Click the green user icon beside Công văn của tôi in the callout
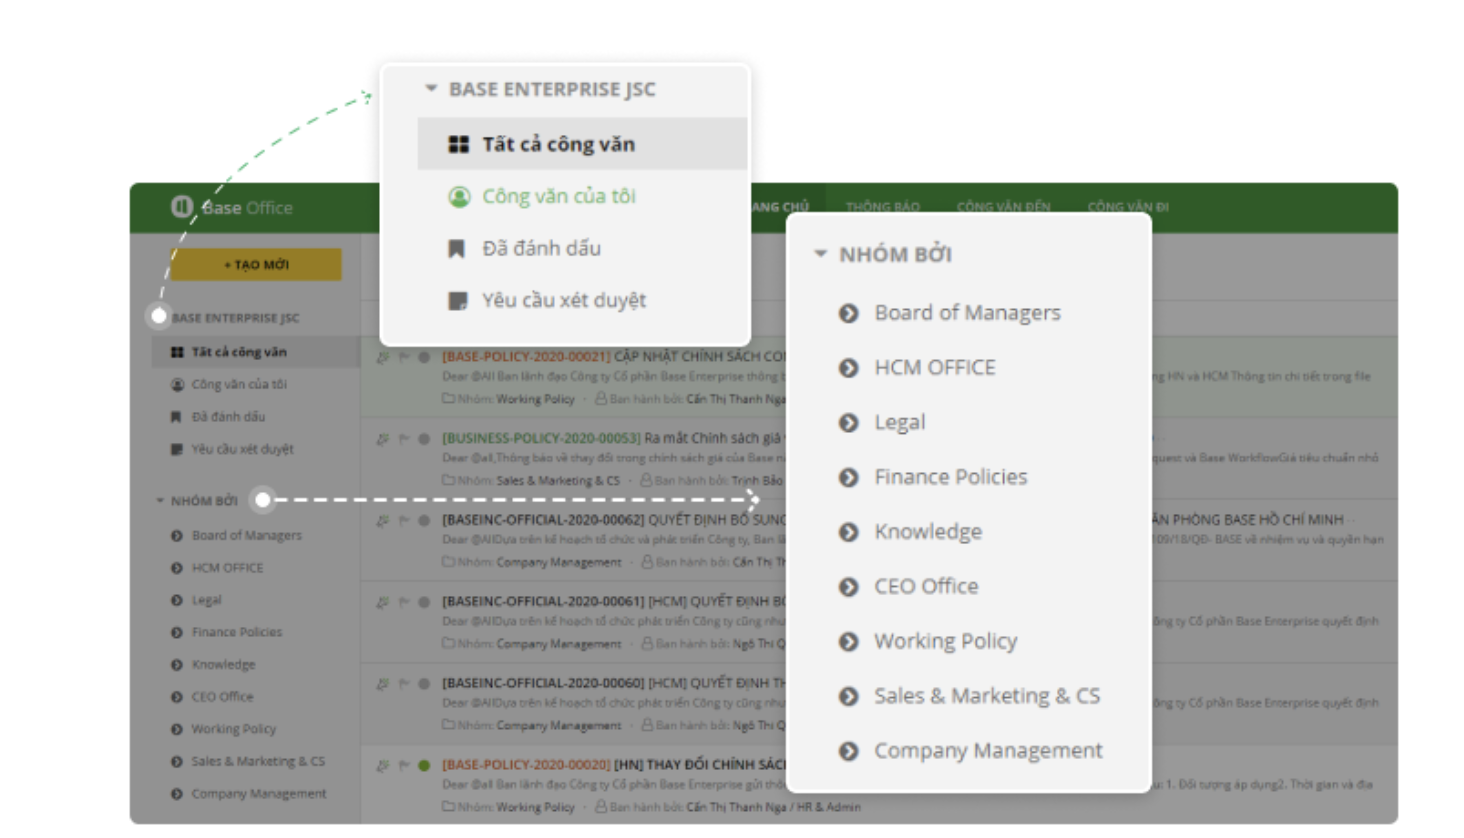The image size is (1464, 838). click(459, 197)
